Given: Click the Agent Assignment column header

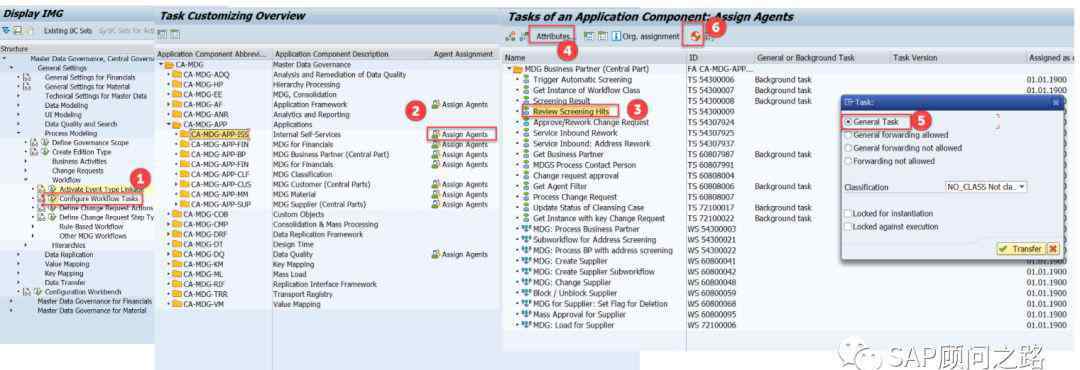Looking at the screenshot, I should (x=463, y=54).
